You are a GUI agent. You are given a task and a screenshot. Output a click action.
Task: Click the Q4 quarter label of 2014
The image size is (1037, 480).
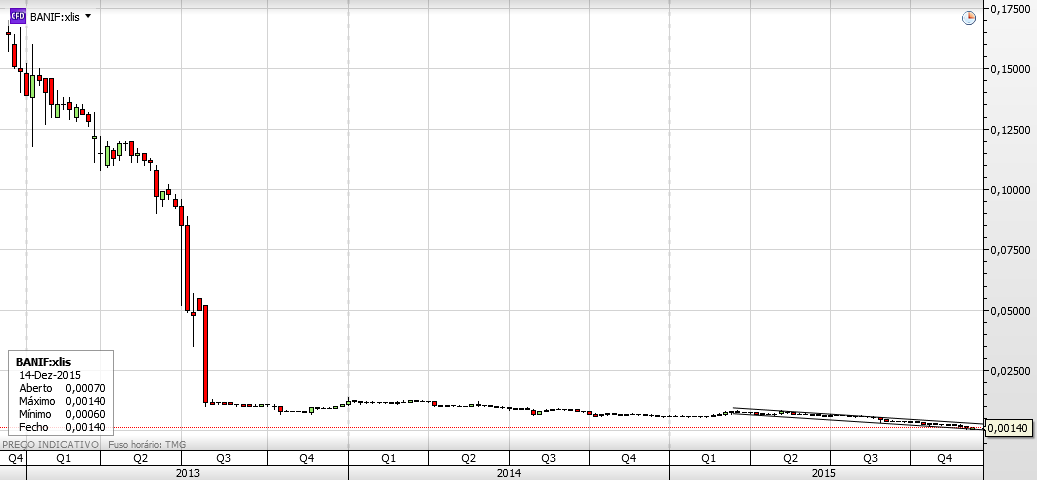click(629, 458)
